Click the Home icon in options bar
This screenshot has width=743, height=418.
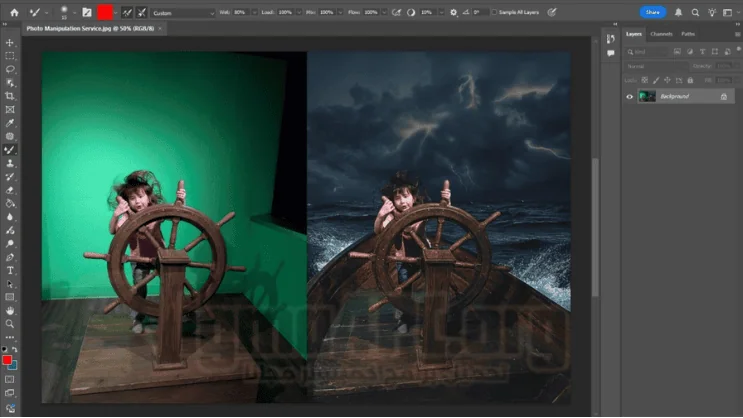[x=14, y=12]
